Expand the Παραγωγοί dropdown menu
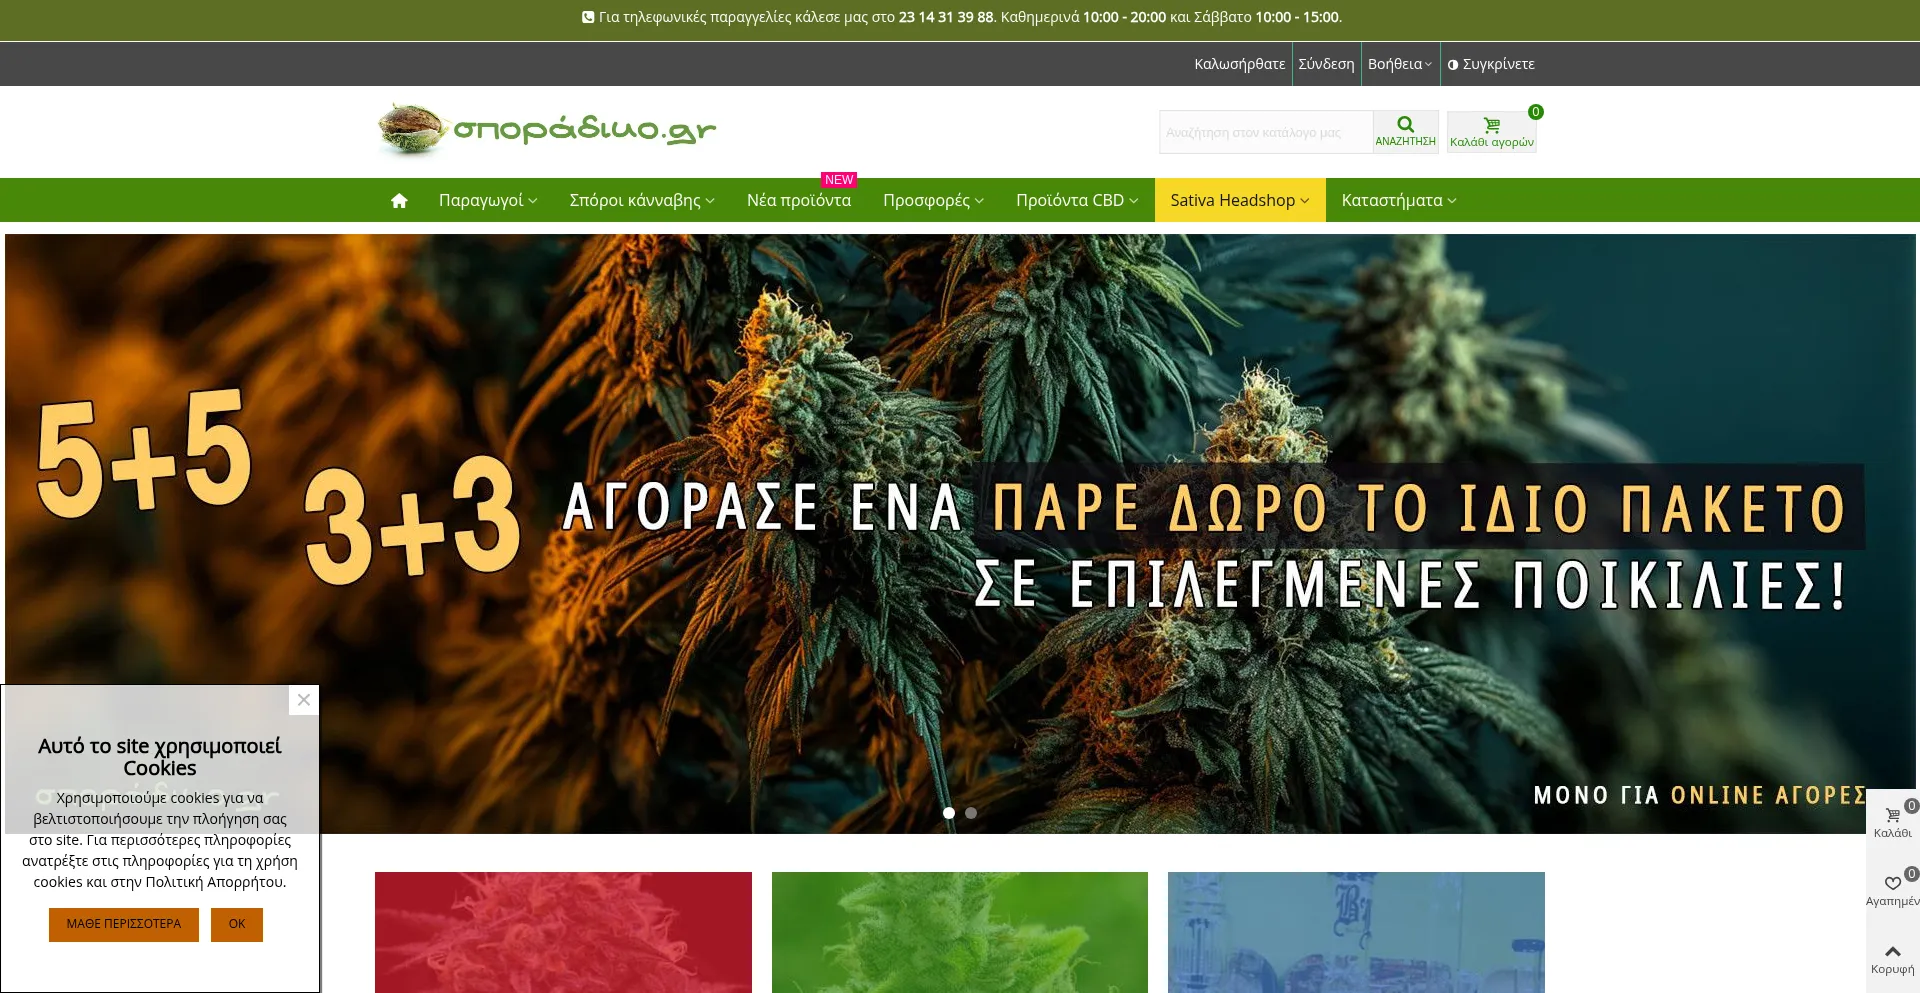The width and height of the screenshot is (1920, 993). tap(487, 201)
